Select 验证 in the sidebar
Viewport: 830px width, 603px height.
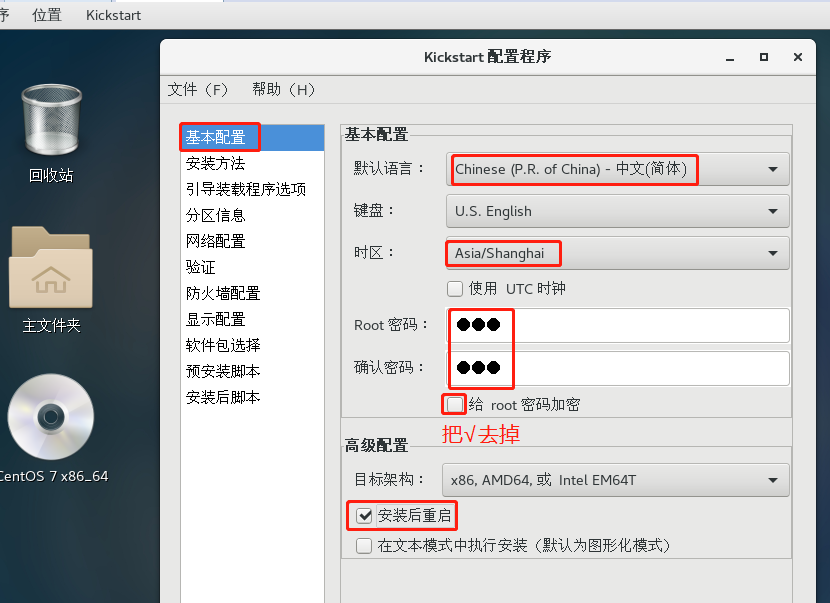pos(252,267)
